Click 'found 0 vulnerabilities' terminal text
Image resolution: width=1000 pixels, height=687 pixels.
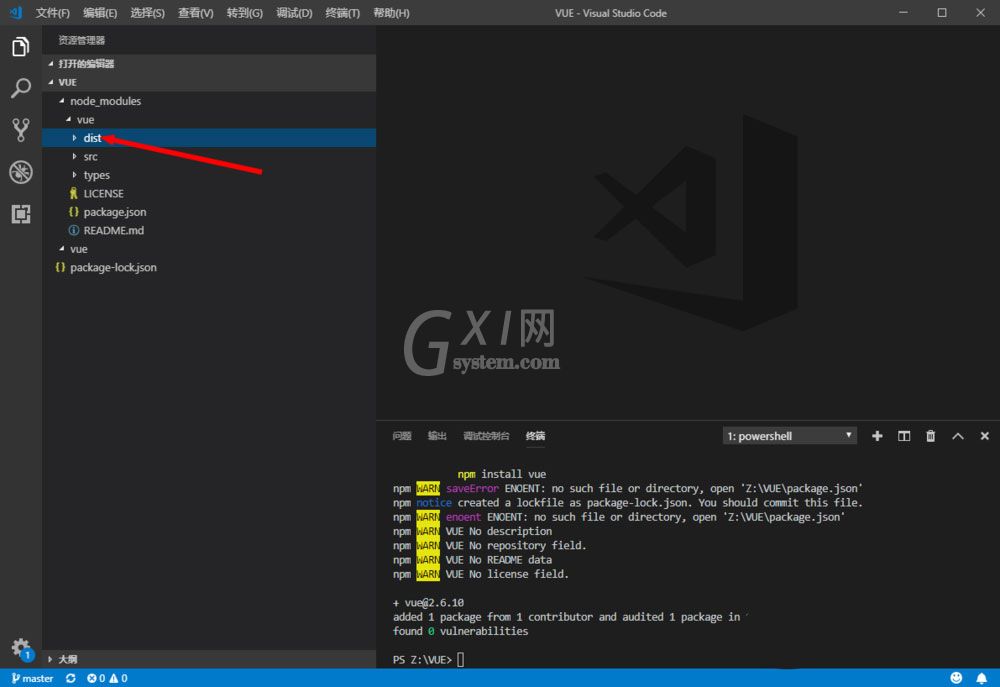[x=460, y=631]
